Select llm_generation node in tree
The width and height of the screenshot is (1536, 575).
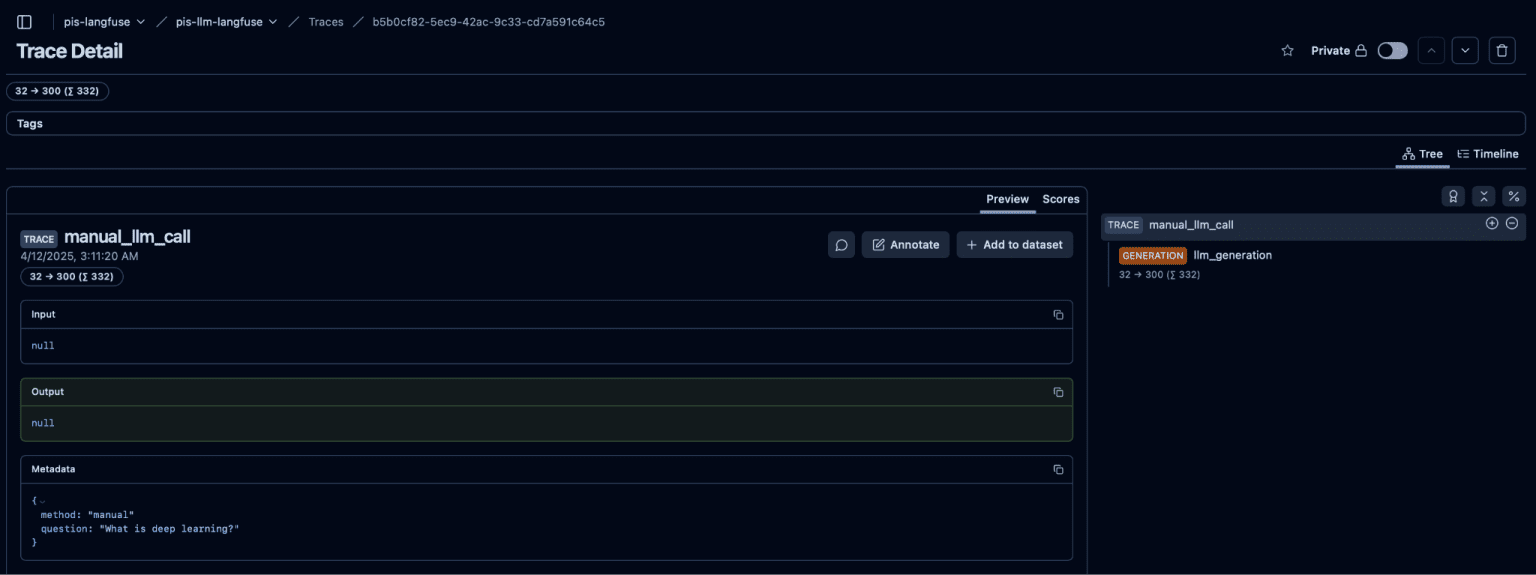click(1233, 255)
